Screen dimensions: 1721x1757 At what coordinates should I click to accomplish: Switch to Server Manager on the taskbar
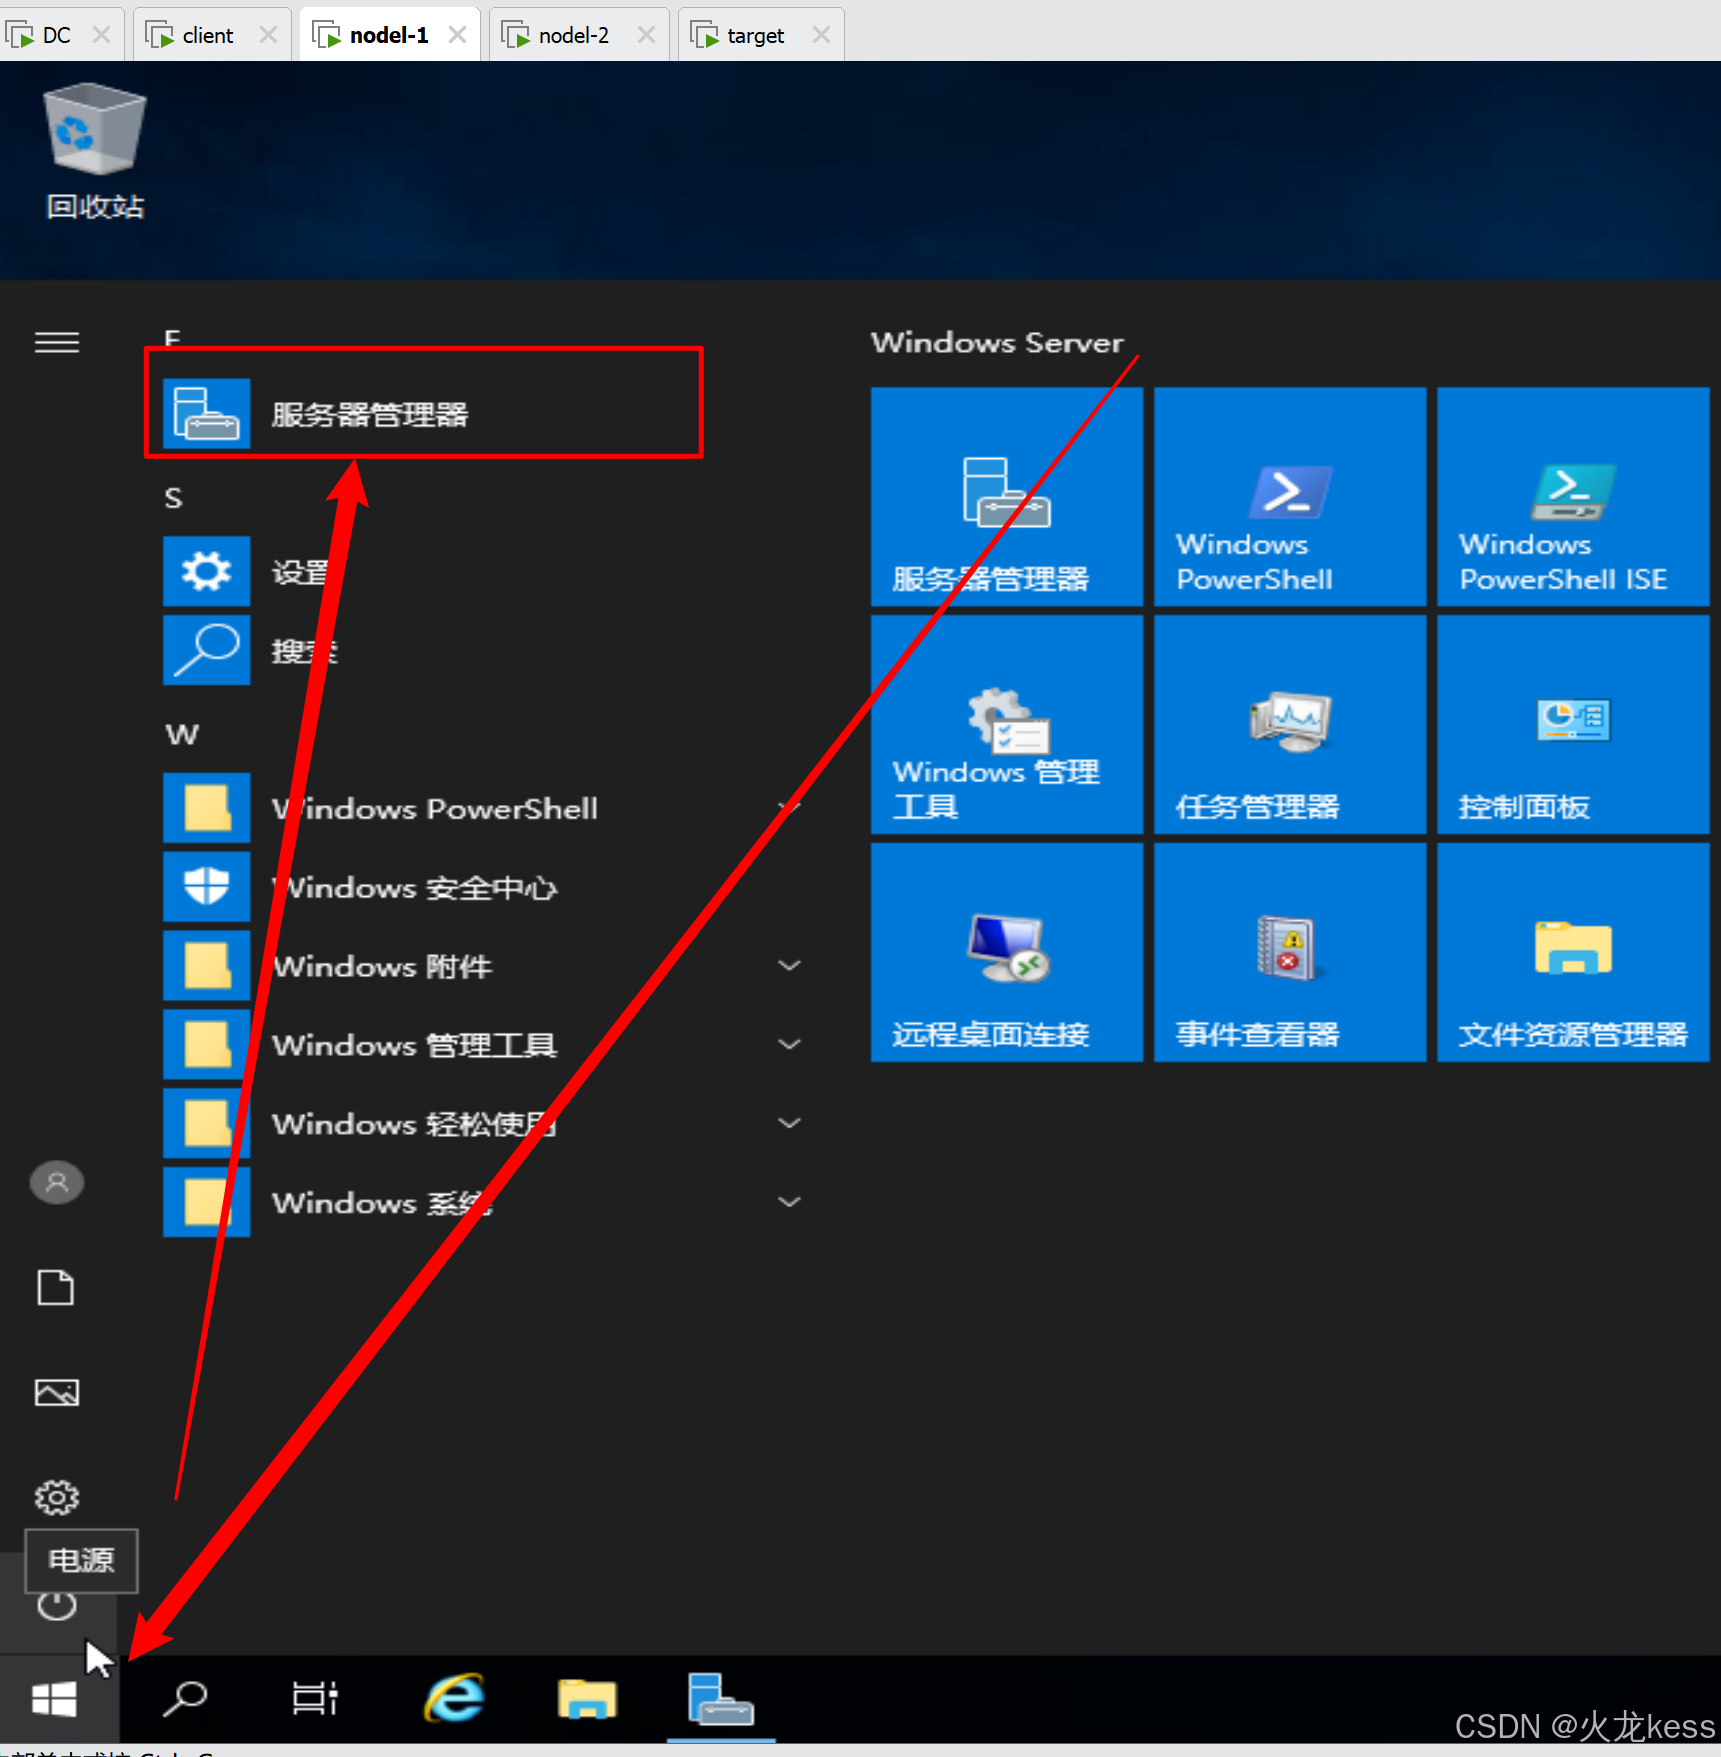tap(721, 1698)
